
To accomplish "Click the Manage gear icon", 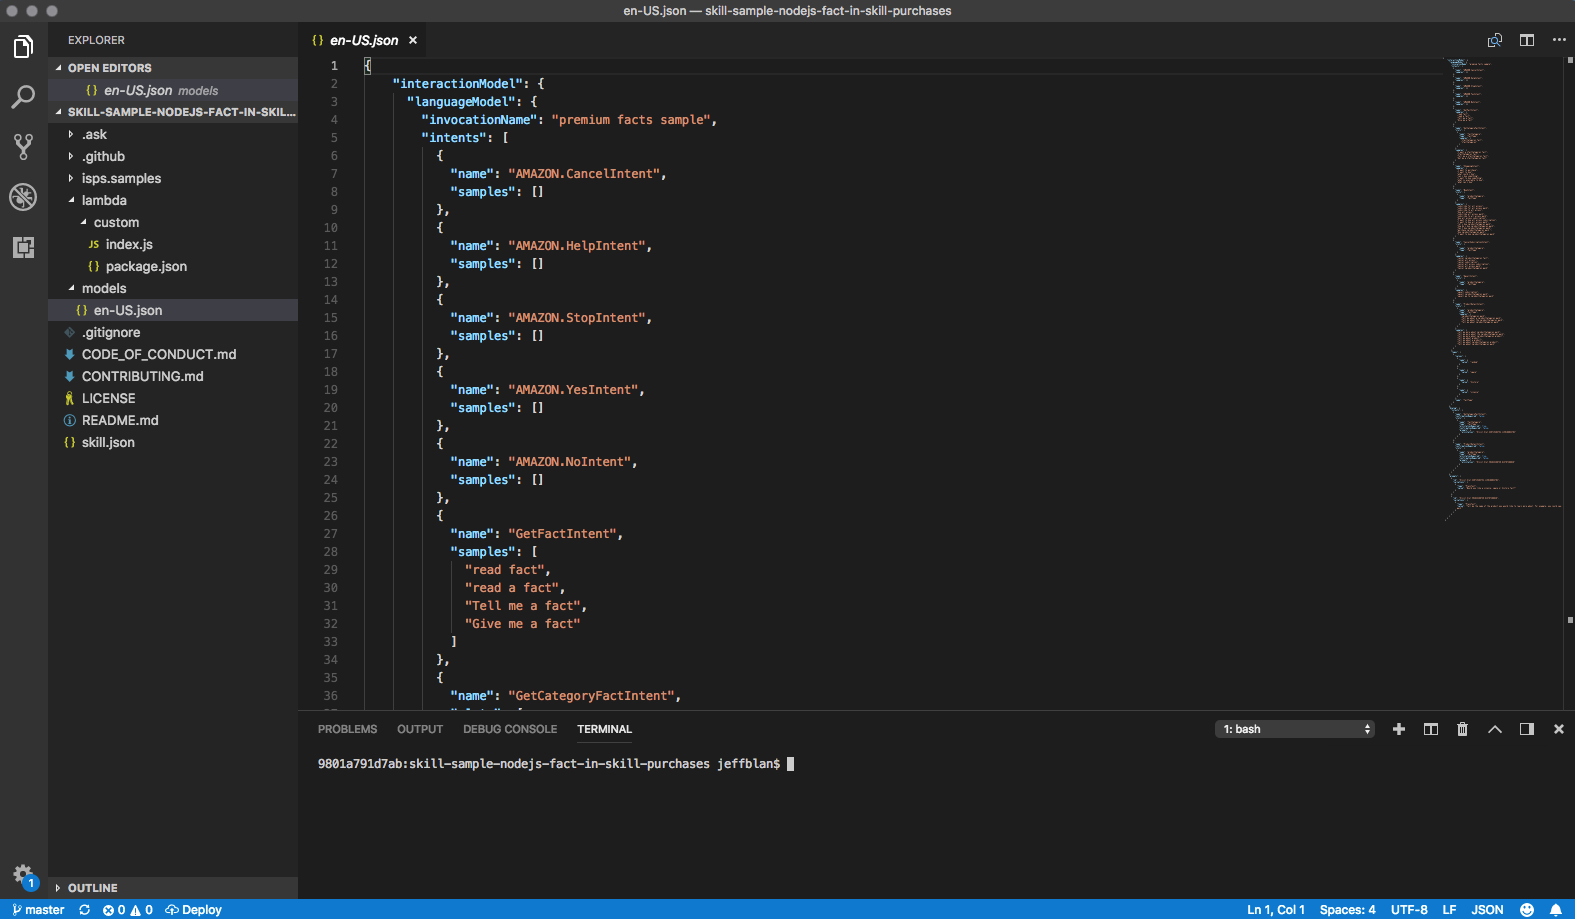I will click(23, 874).
